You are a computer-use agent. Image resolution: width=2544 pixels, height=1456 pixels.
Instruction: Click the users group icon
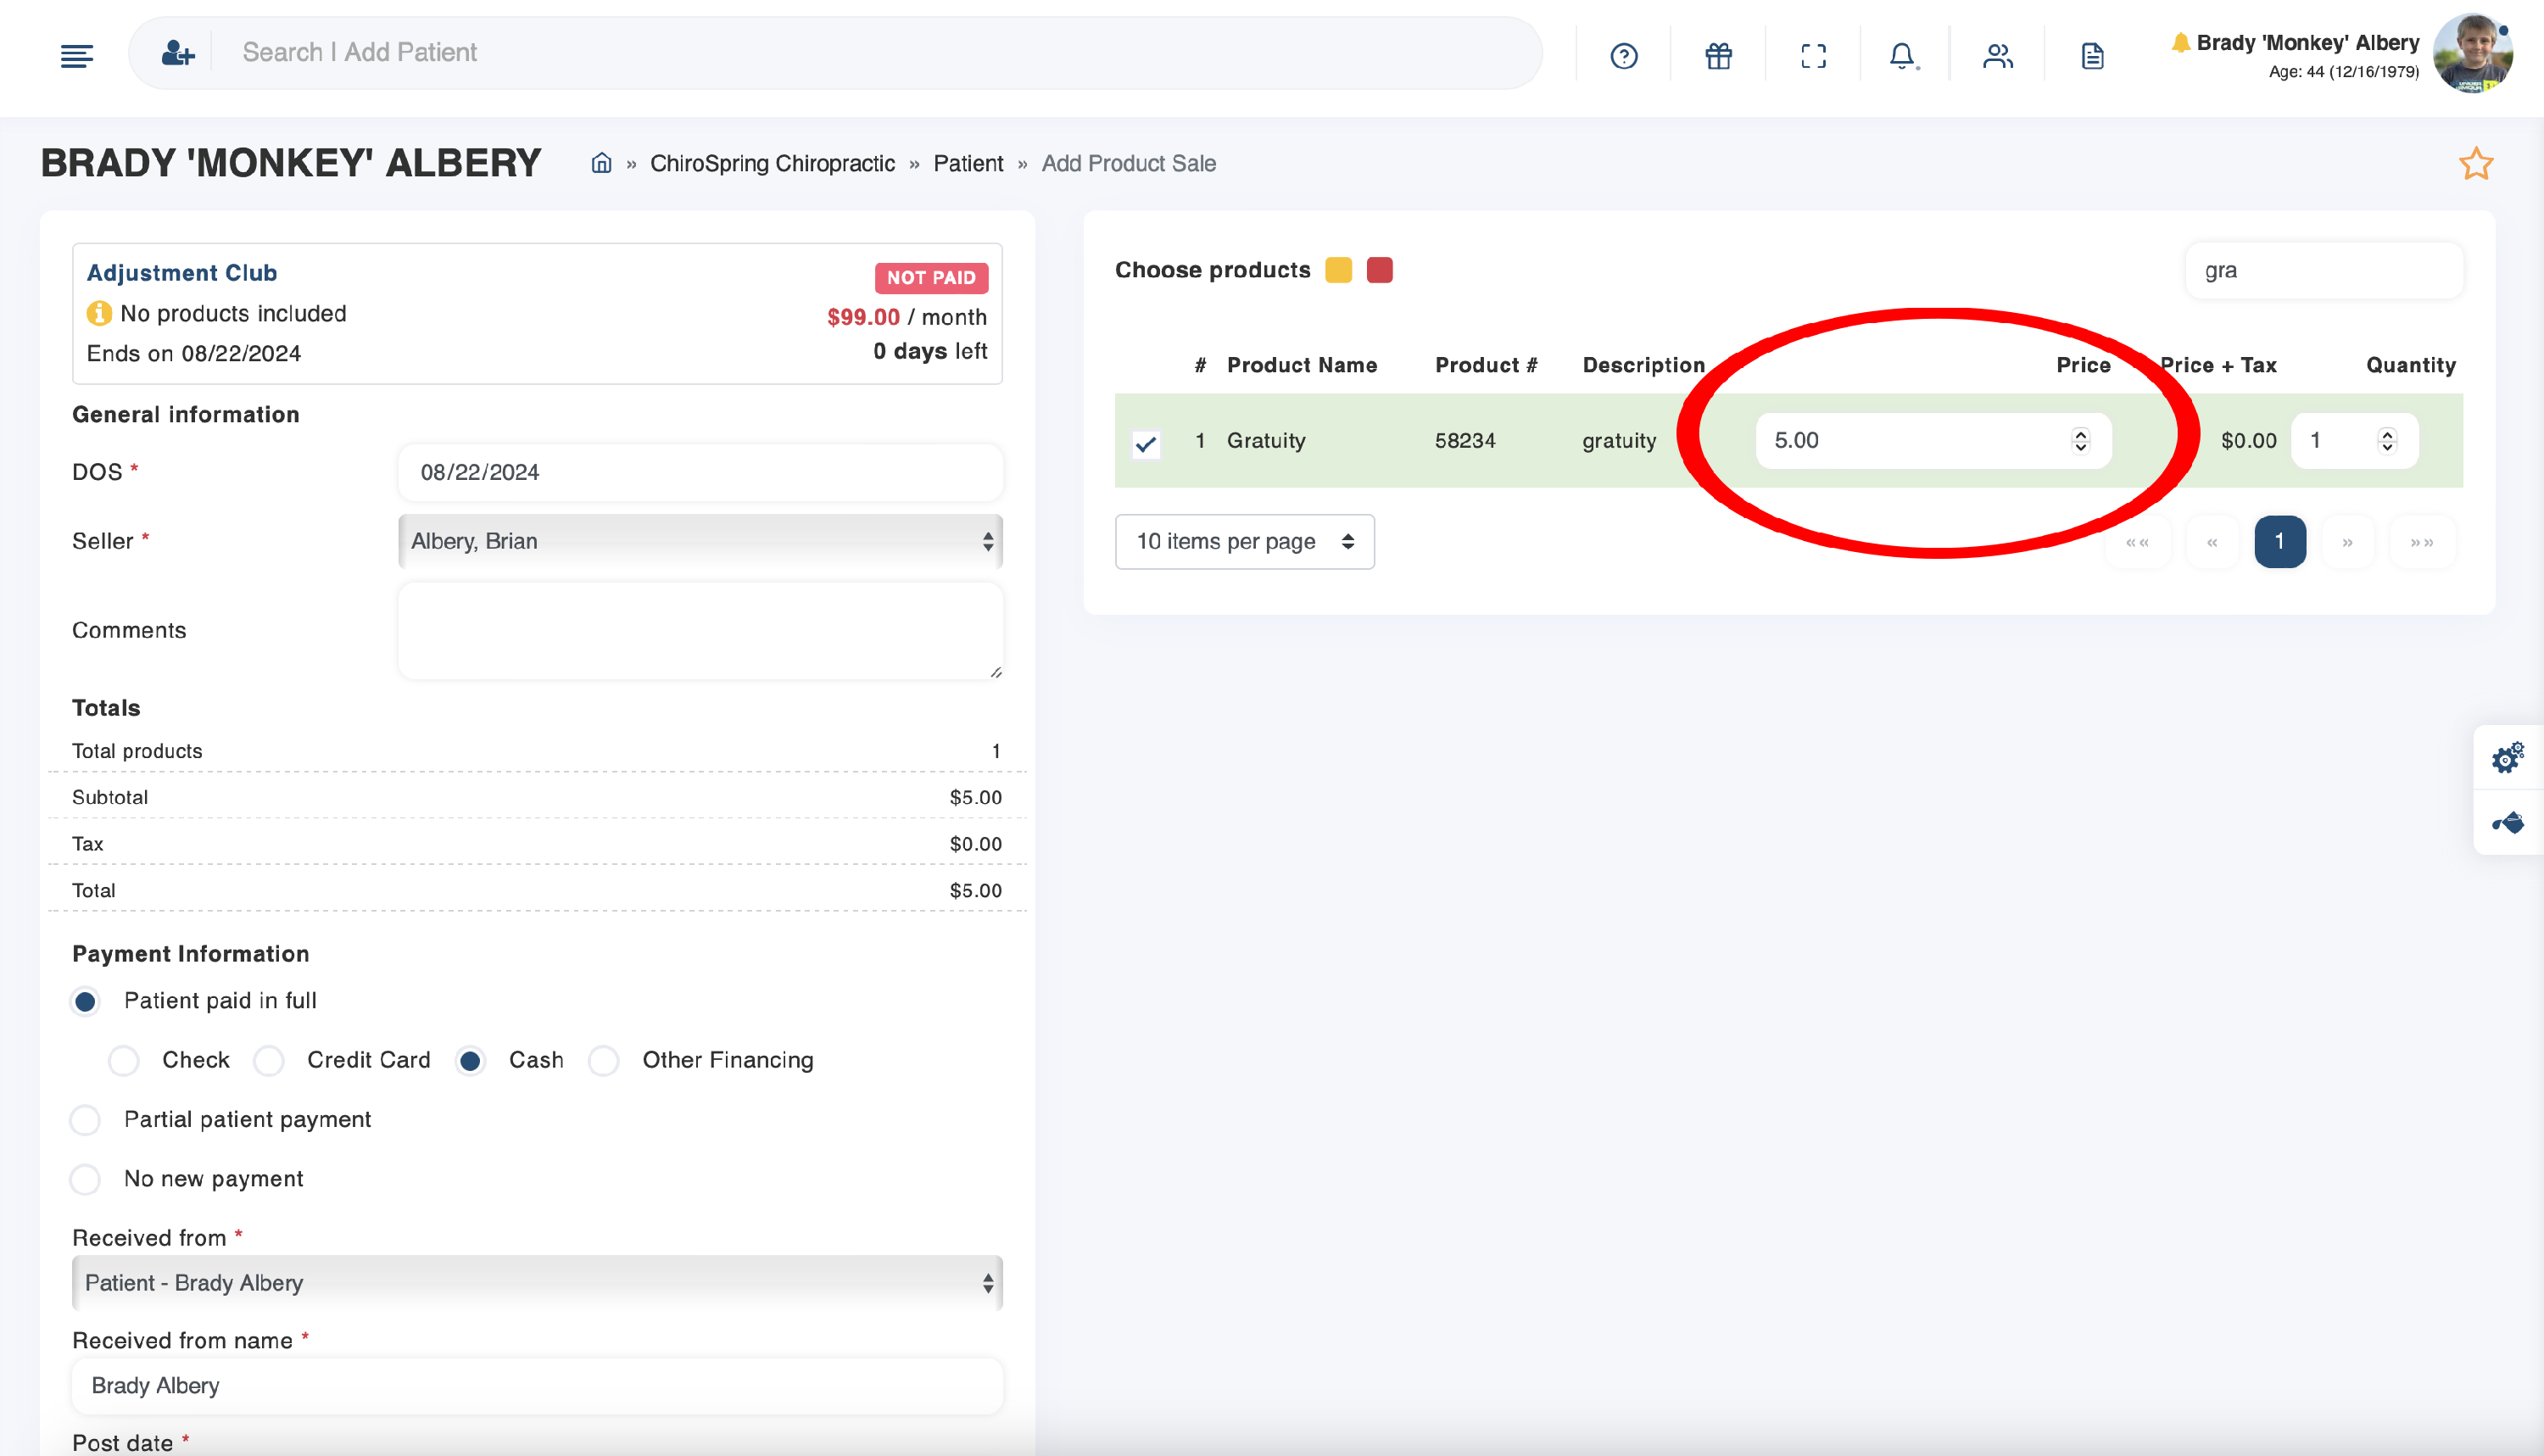(x=1997, y=56)
